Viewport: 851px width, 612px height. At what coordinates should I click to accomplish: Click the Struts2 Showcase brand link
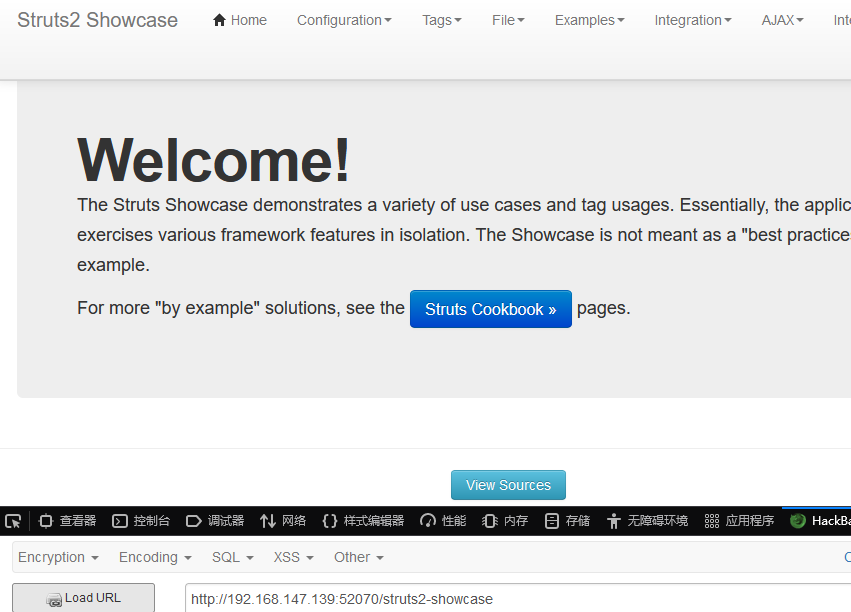click(98, 20)
